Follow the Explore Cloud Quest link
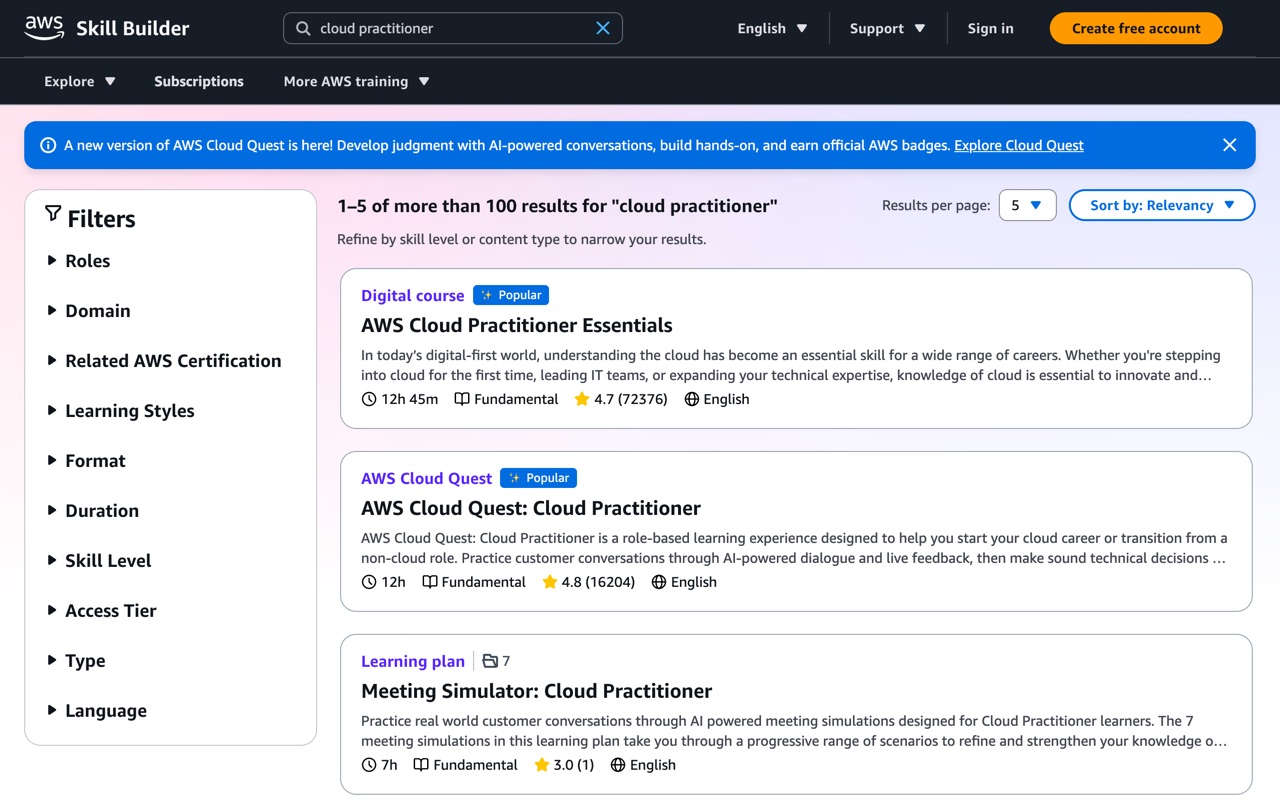The width and height of the screenshot is (1280, 800). point(1019,145)
